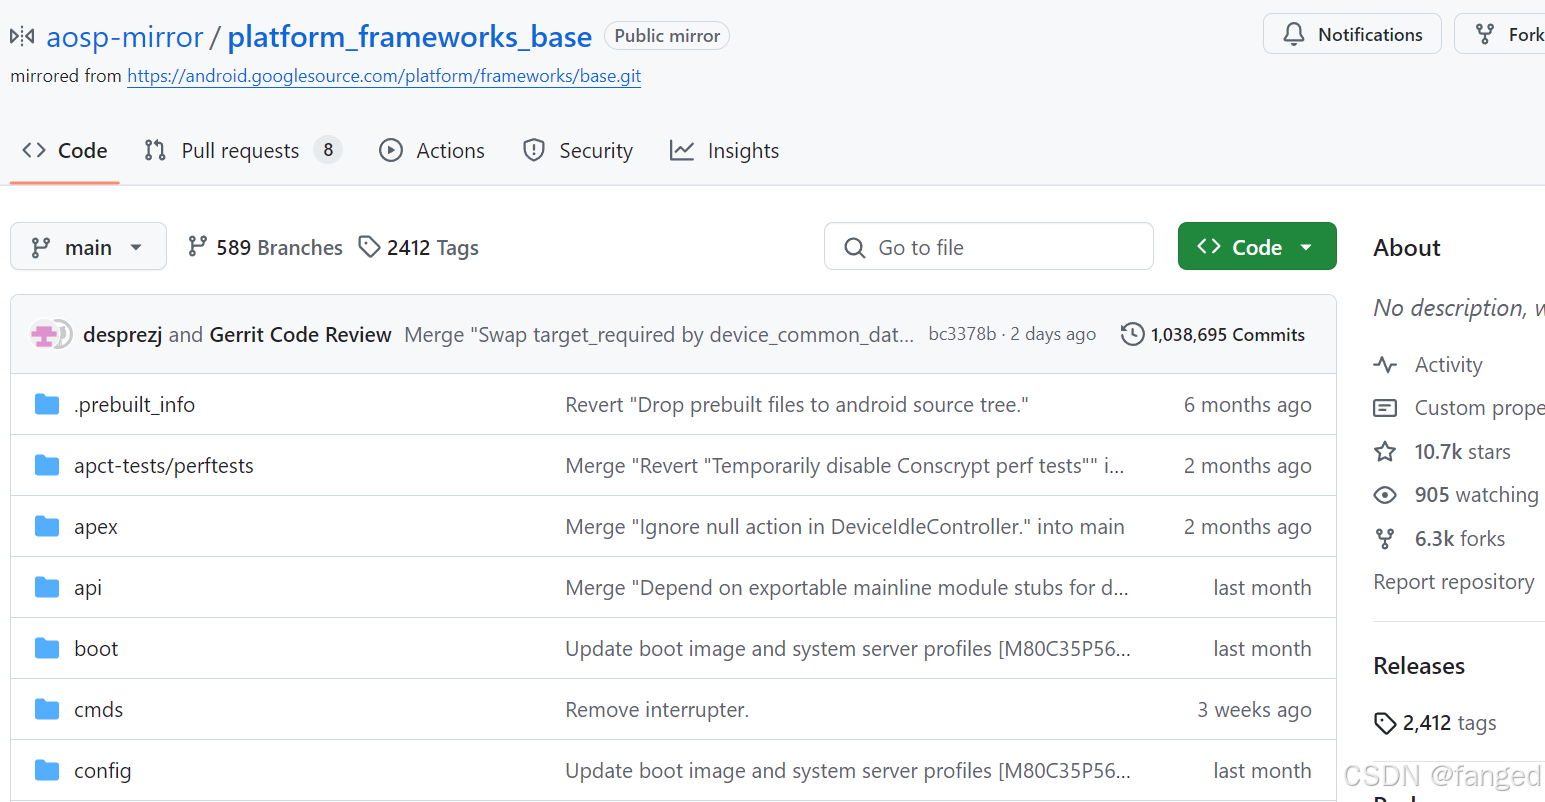Open the Custom properties link
The image size is (1545, 802).
(x=1480, y=408)
